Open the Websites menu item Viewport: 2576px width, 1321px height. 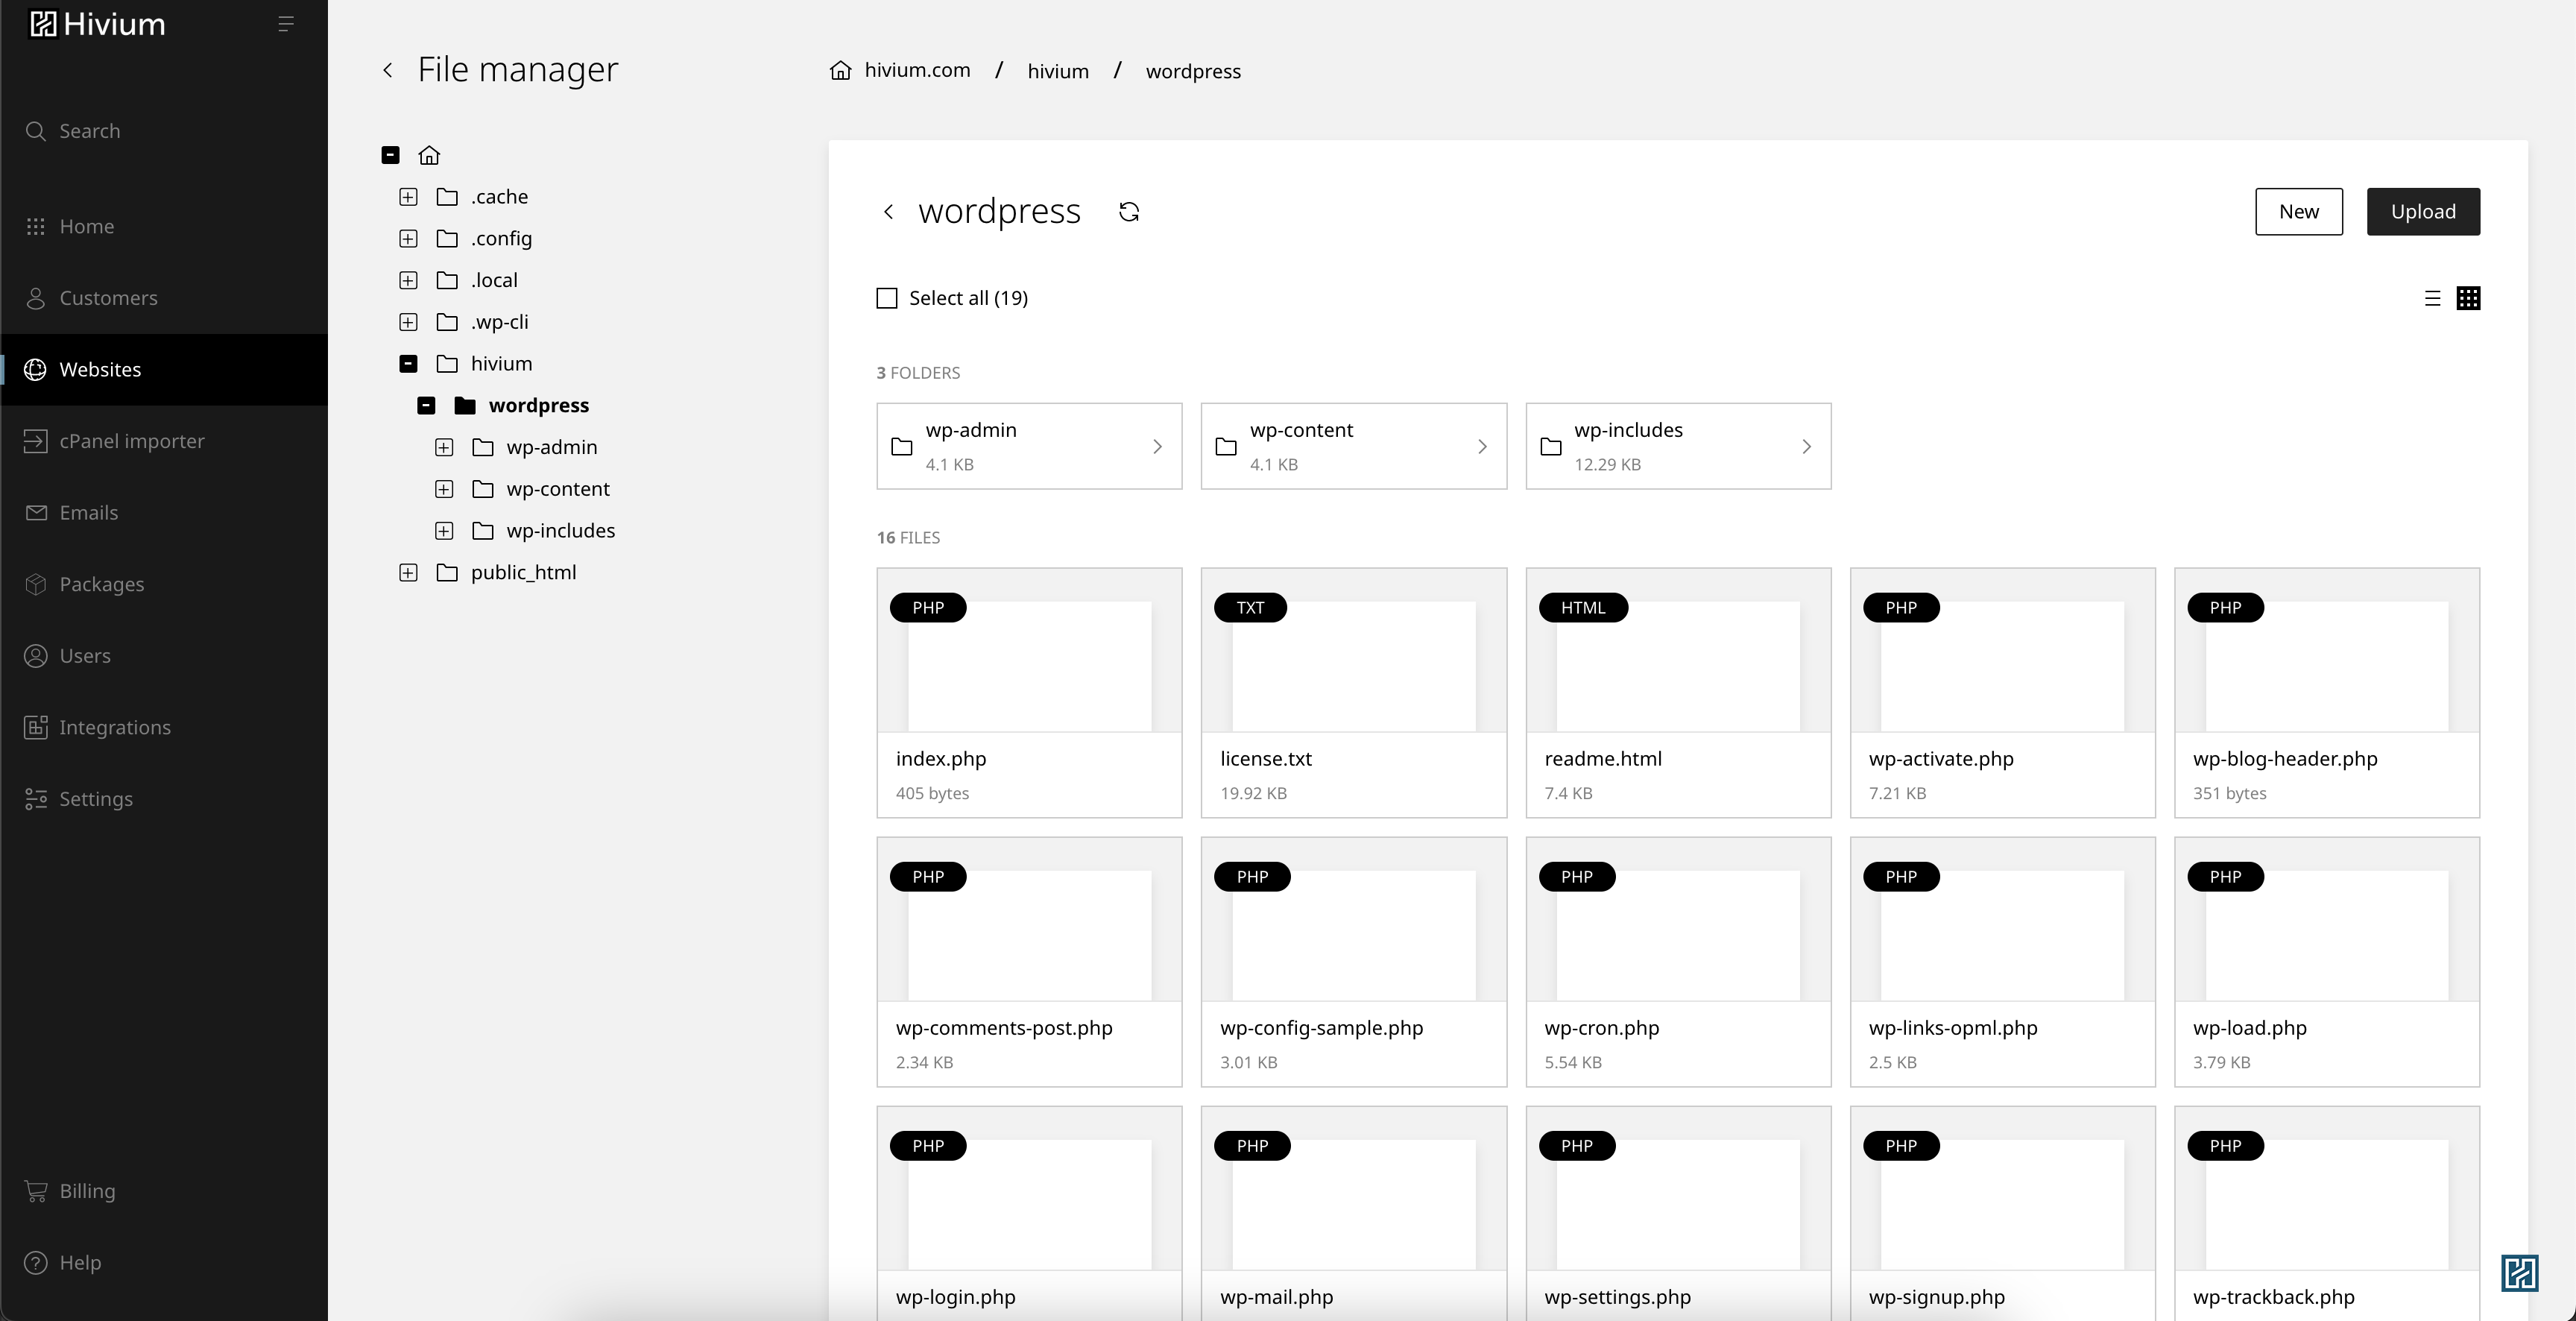pos(164,370)
